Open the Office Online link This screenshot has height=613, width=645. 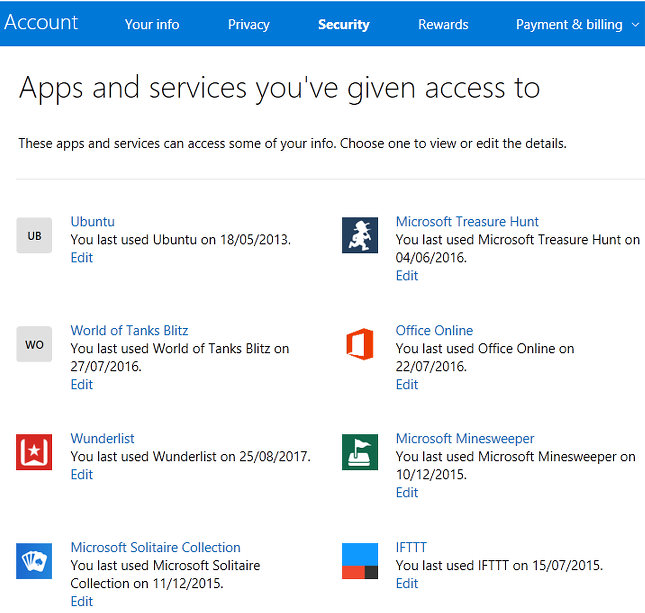(434, 330)
